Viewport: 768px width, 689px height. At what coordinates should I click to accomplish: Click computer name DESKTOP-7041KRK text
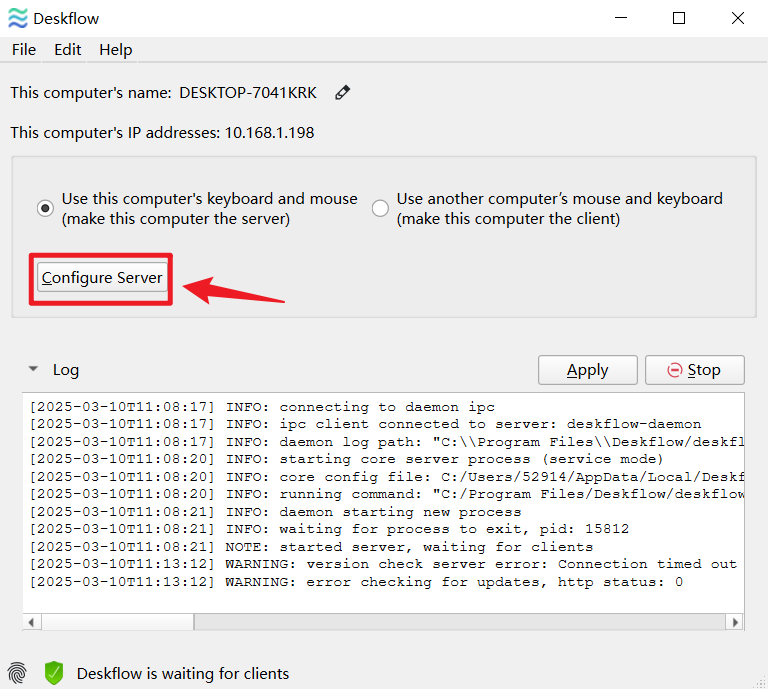coord(248,93)
